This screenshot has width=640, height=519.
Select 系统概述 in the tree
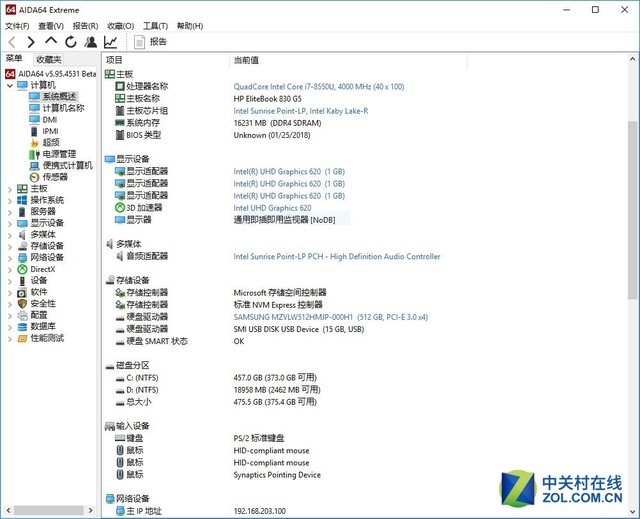point(59,96)
